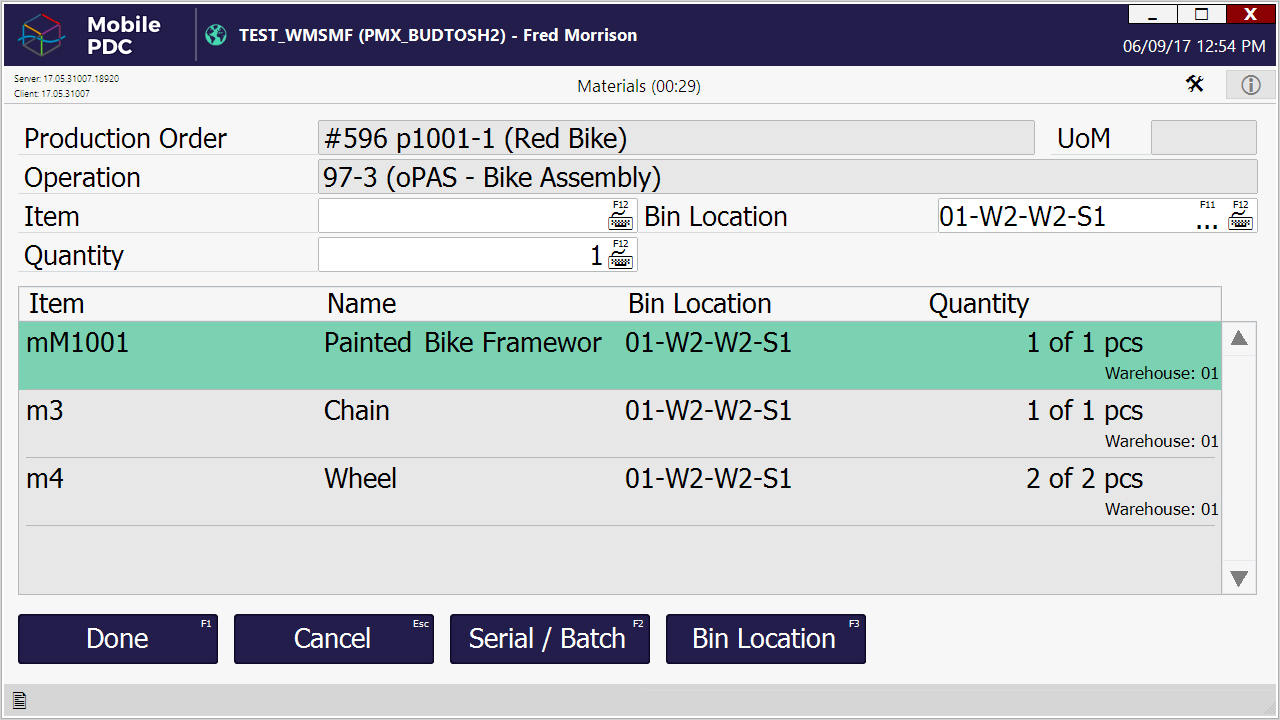Click the tools wrench icon
The width and height of the screenshot is (1280, 720).
(x=1195, y=84)
